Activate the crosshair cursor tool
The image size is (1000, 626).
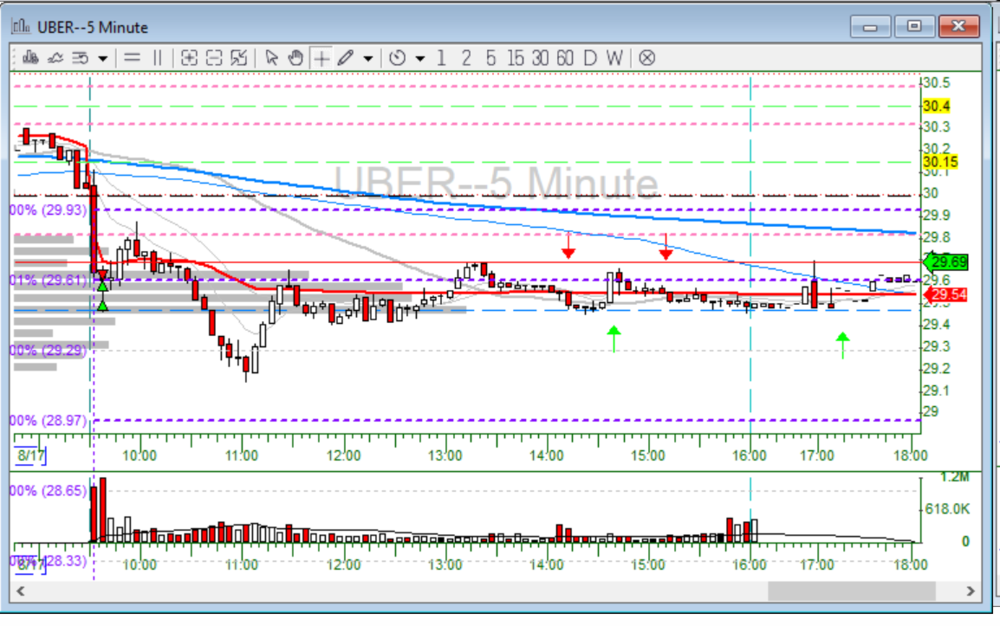[x=321, y=57]
